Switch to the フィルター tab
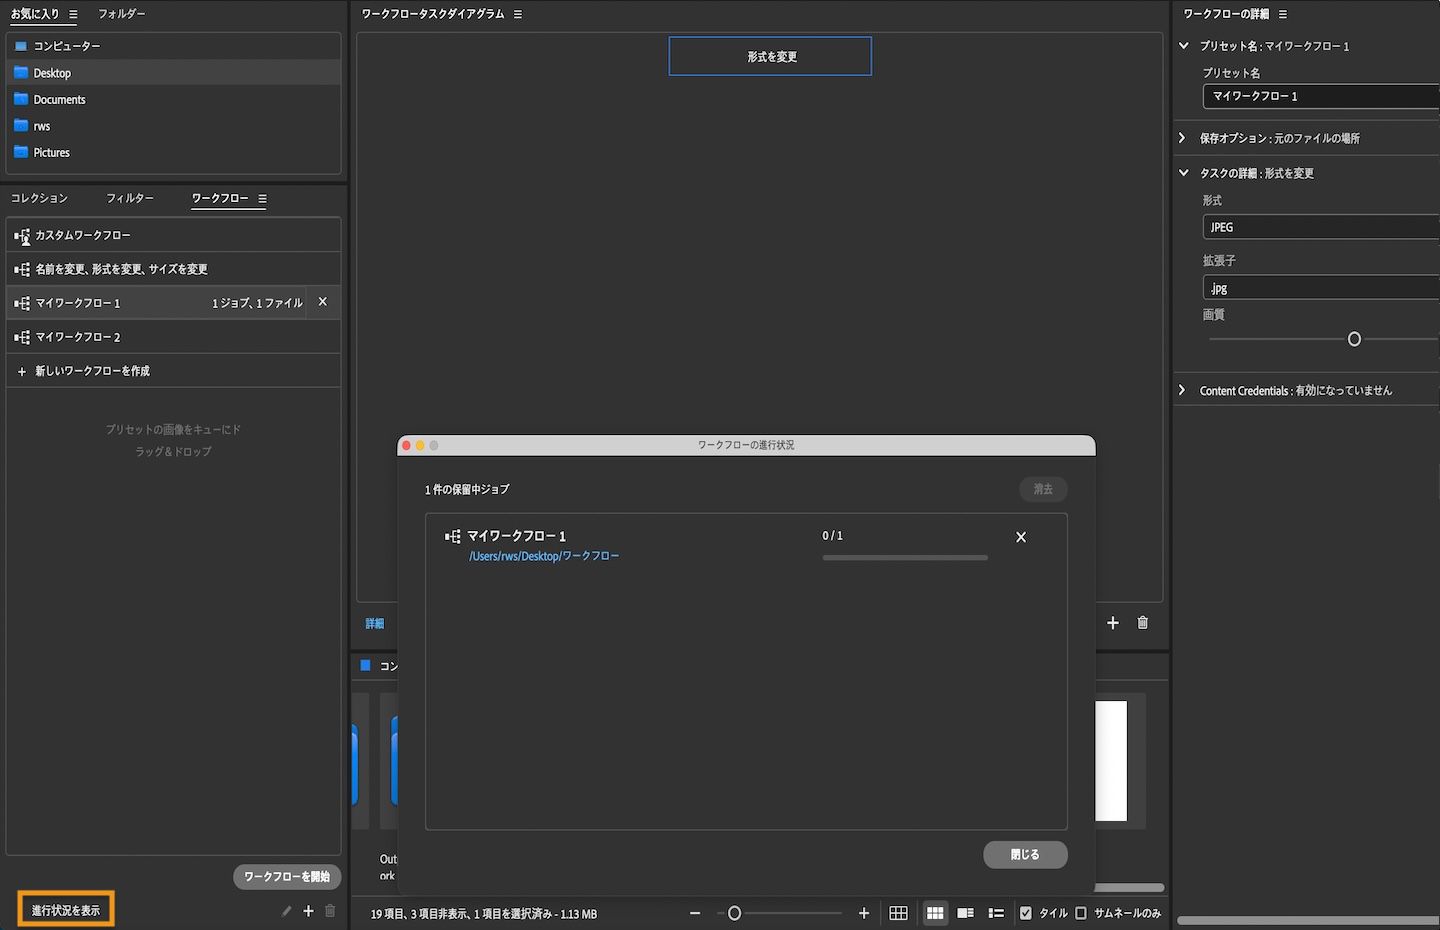1440x930 pixels. (x=130, y=198)
